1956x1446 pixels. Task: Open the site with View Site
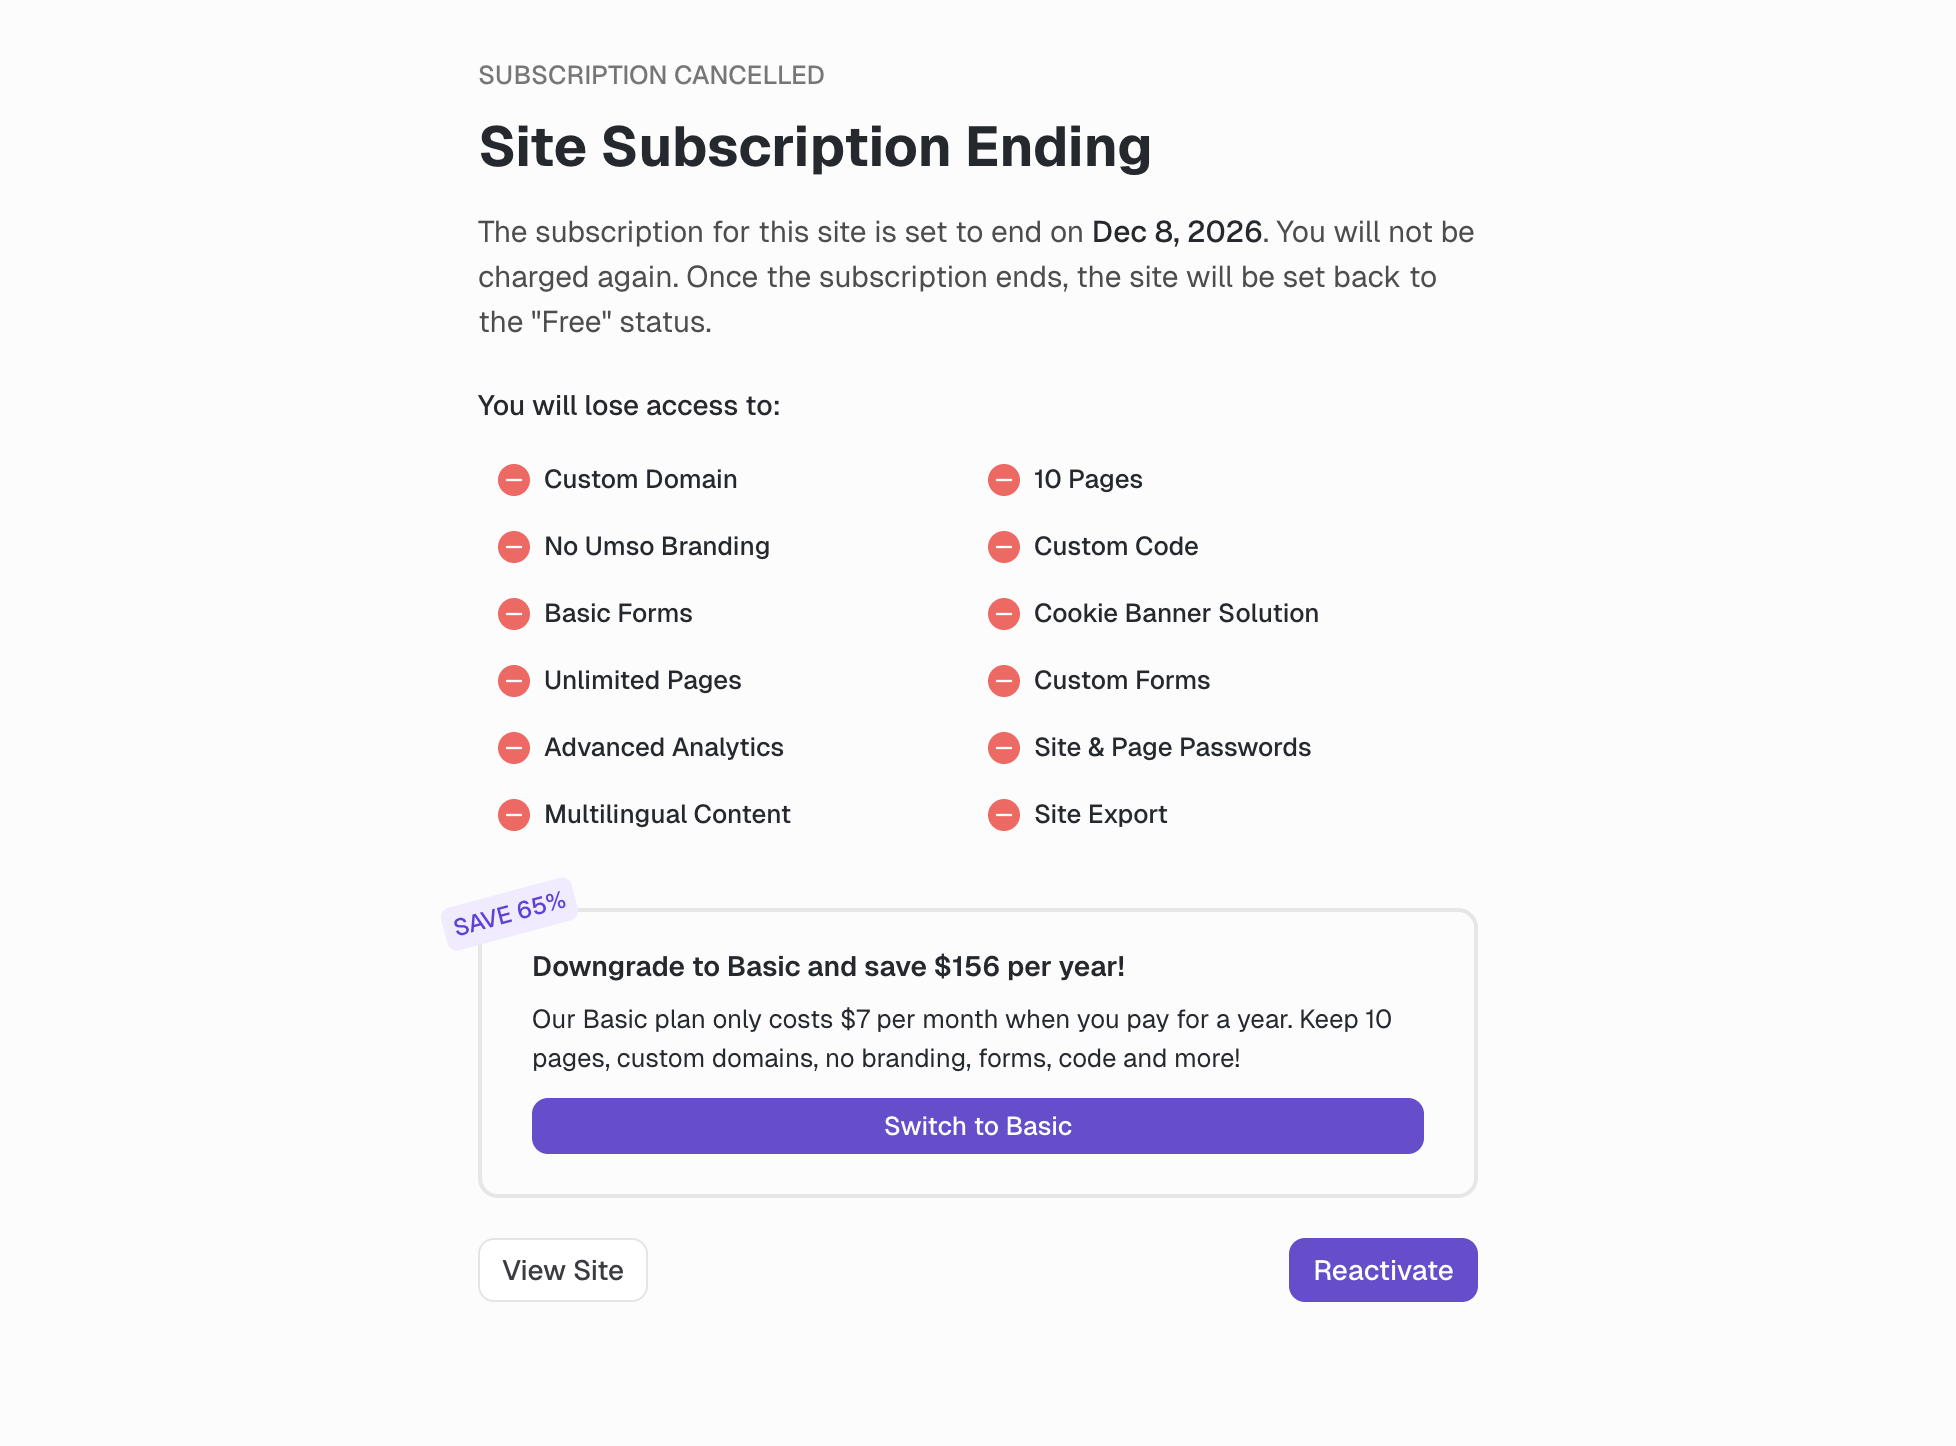[x=562, y=1270]
